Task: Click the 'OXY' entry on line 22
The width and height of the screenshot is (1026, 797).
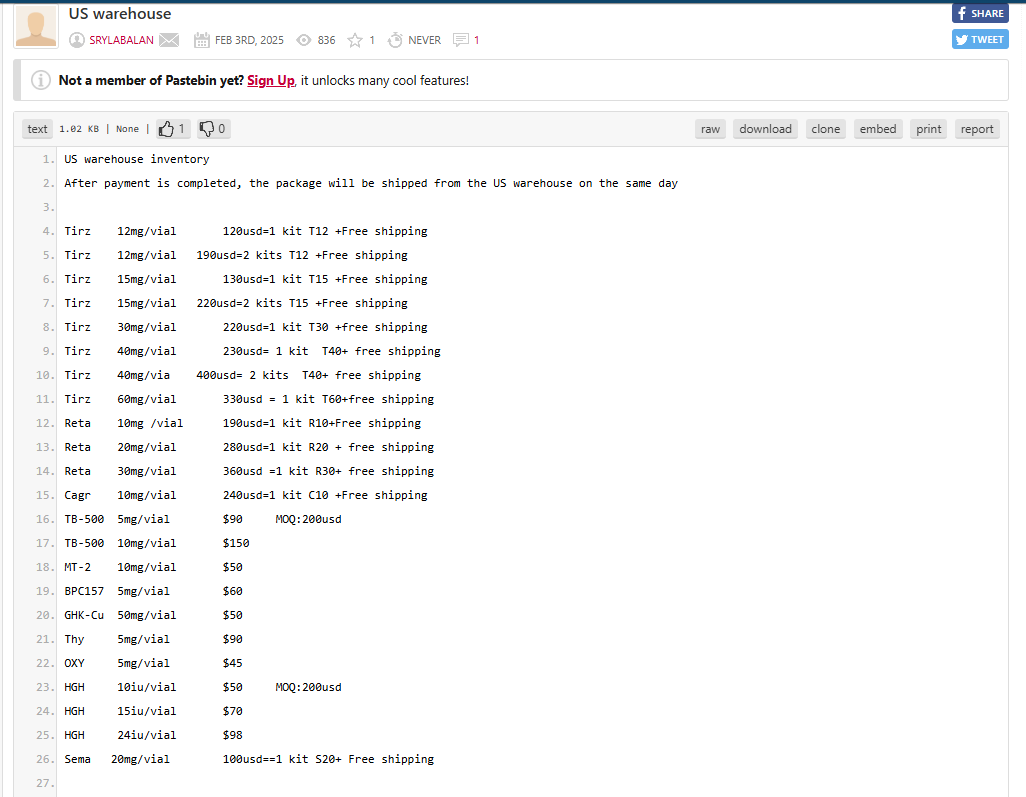Action: tap(74, 663)
